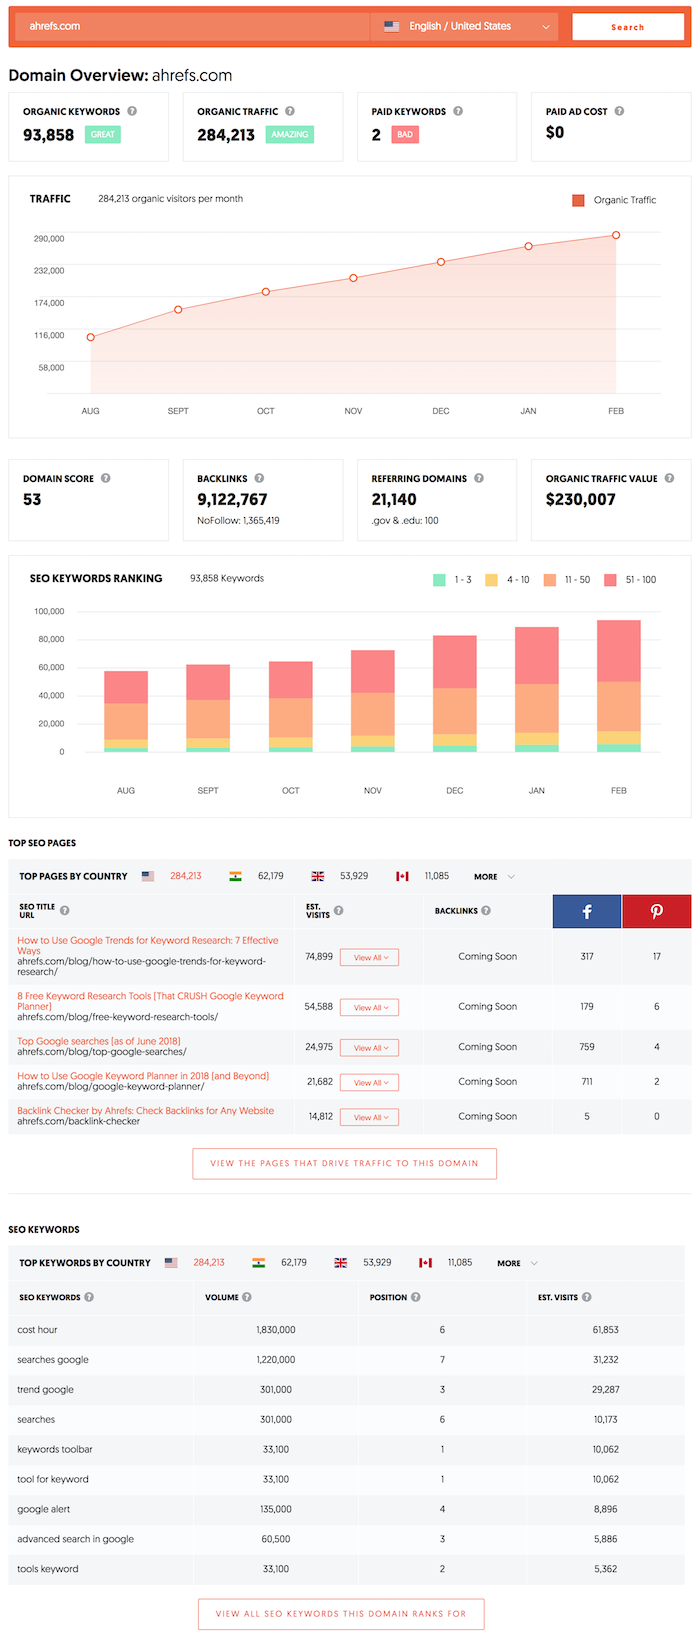700x1639 pixels.
Task: Click the FEB bar in keywords ranking chart
Action: point(619,686)
